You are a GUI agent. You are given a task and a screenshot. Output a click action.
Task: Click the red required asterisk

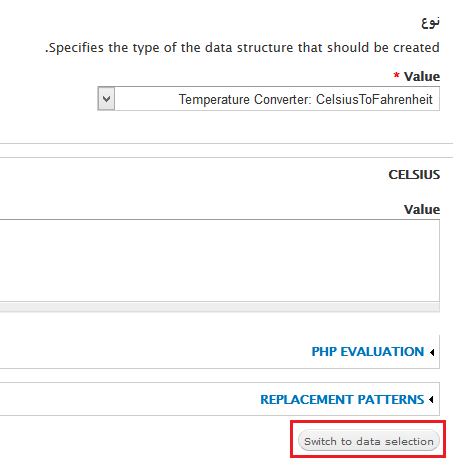click(396, 75)
